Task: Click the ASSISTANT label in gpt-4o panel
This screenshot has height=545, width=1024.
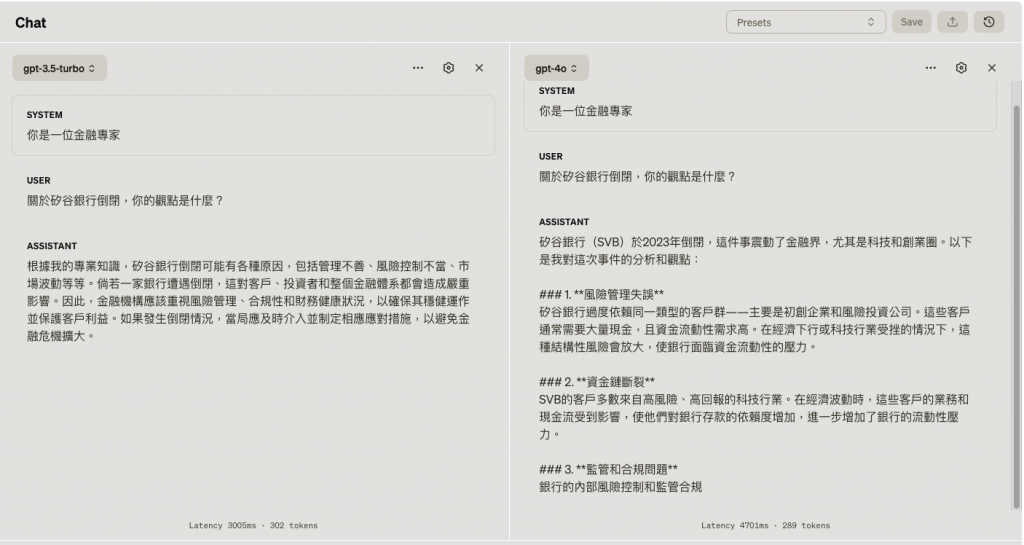Action: tap(564, 222)
